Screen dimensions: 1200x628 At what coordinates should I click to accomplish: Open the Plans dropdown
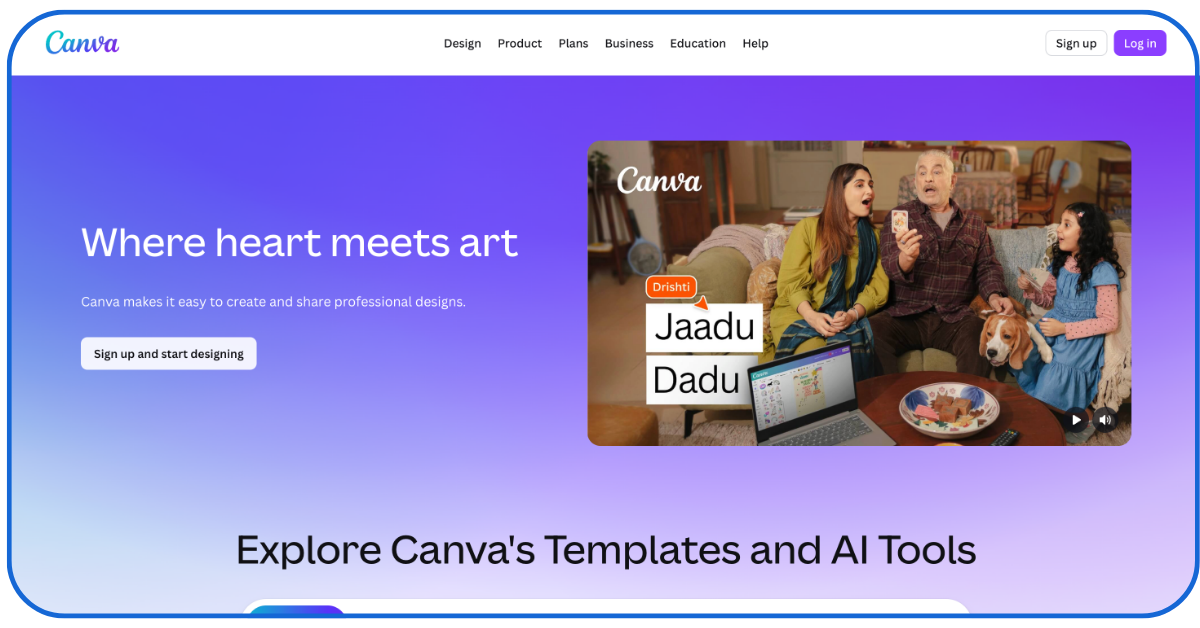(x=573, y=44)
